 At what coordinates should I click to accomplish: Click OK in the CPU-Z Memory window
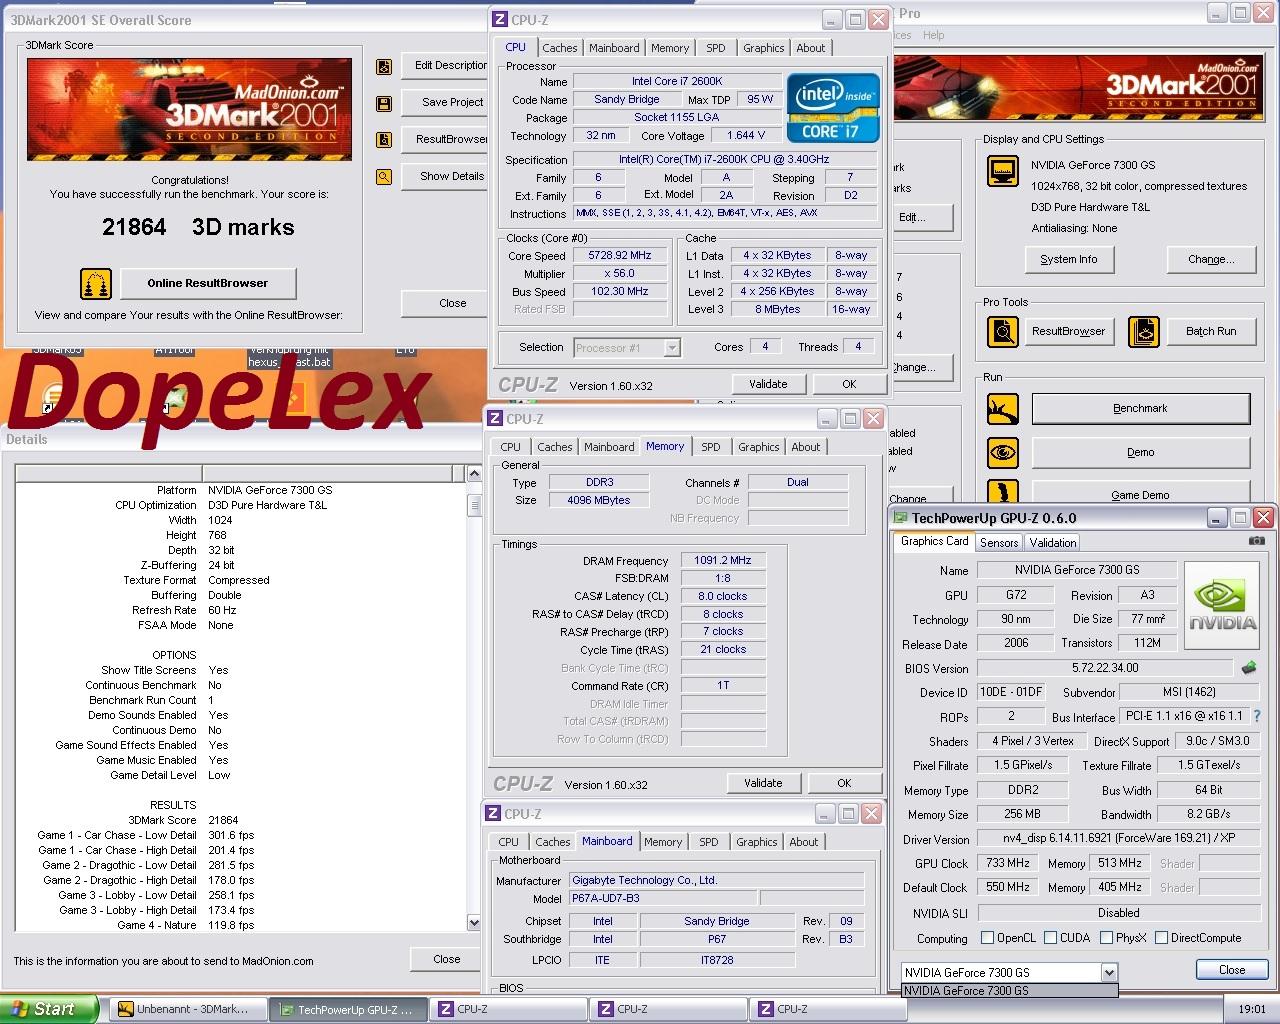click(x=844, y=783)
